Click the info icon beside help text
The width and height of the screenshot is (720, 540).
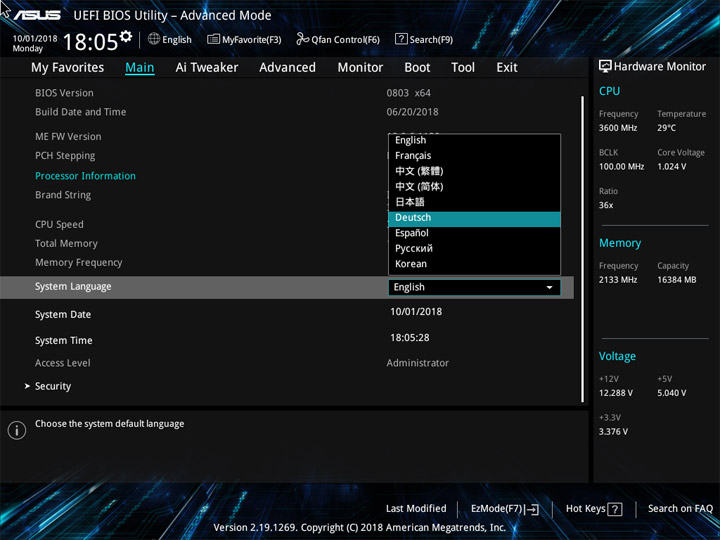click(x=17, y=430)
